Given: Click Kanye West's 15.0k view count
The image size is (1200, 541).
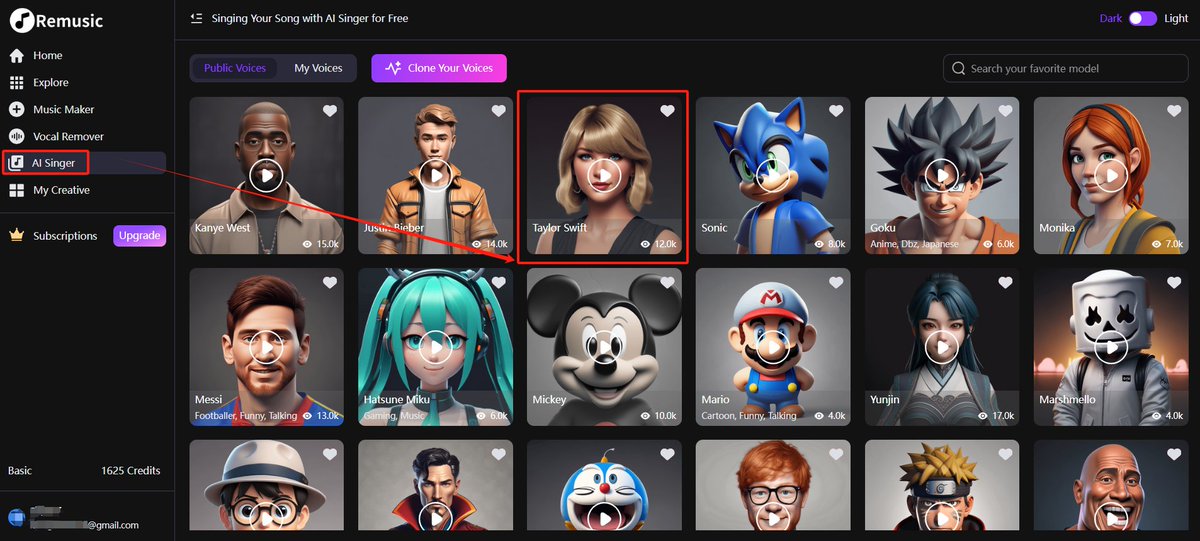Looking at the screenshot, I should point(319,244).
